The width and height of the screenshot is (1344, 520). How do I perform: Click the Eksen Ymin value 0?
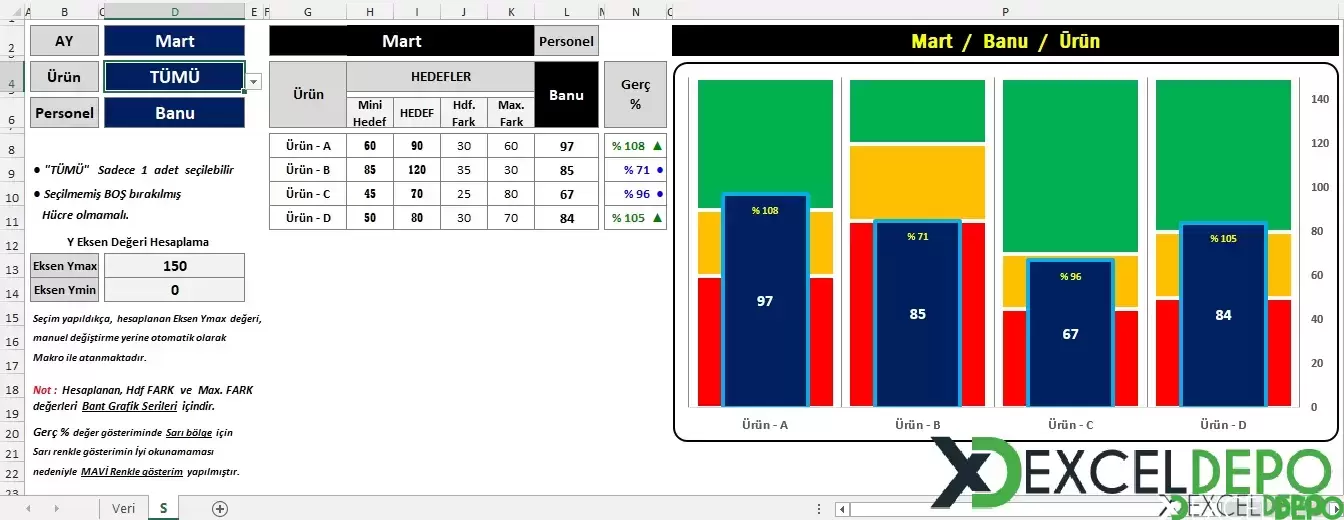[x=174, y=290]
